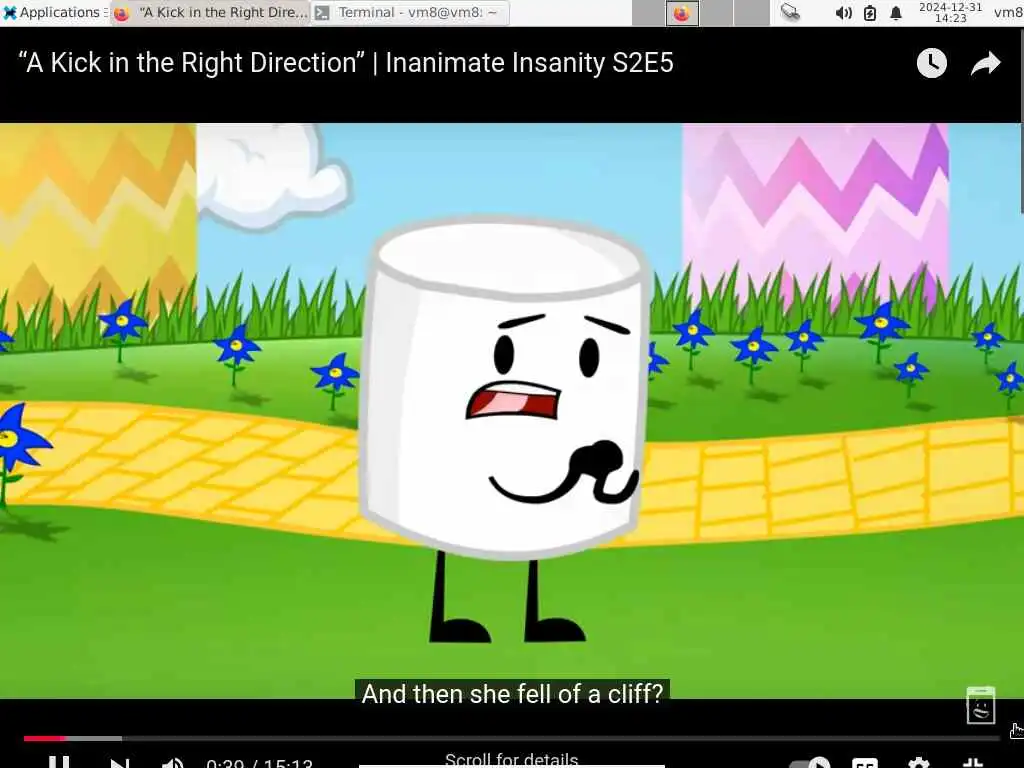1024x768 pixels.
Task: Open the system volume tray icon
Action: (843, 12)
